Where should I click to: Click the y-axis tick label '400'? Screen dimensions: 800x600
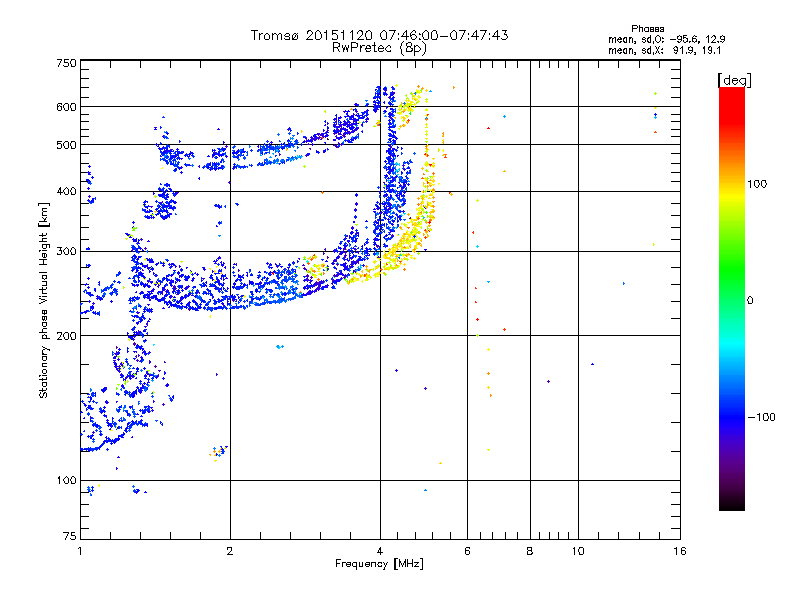(x=66, y=192)
